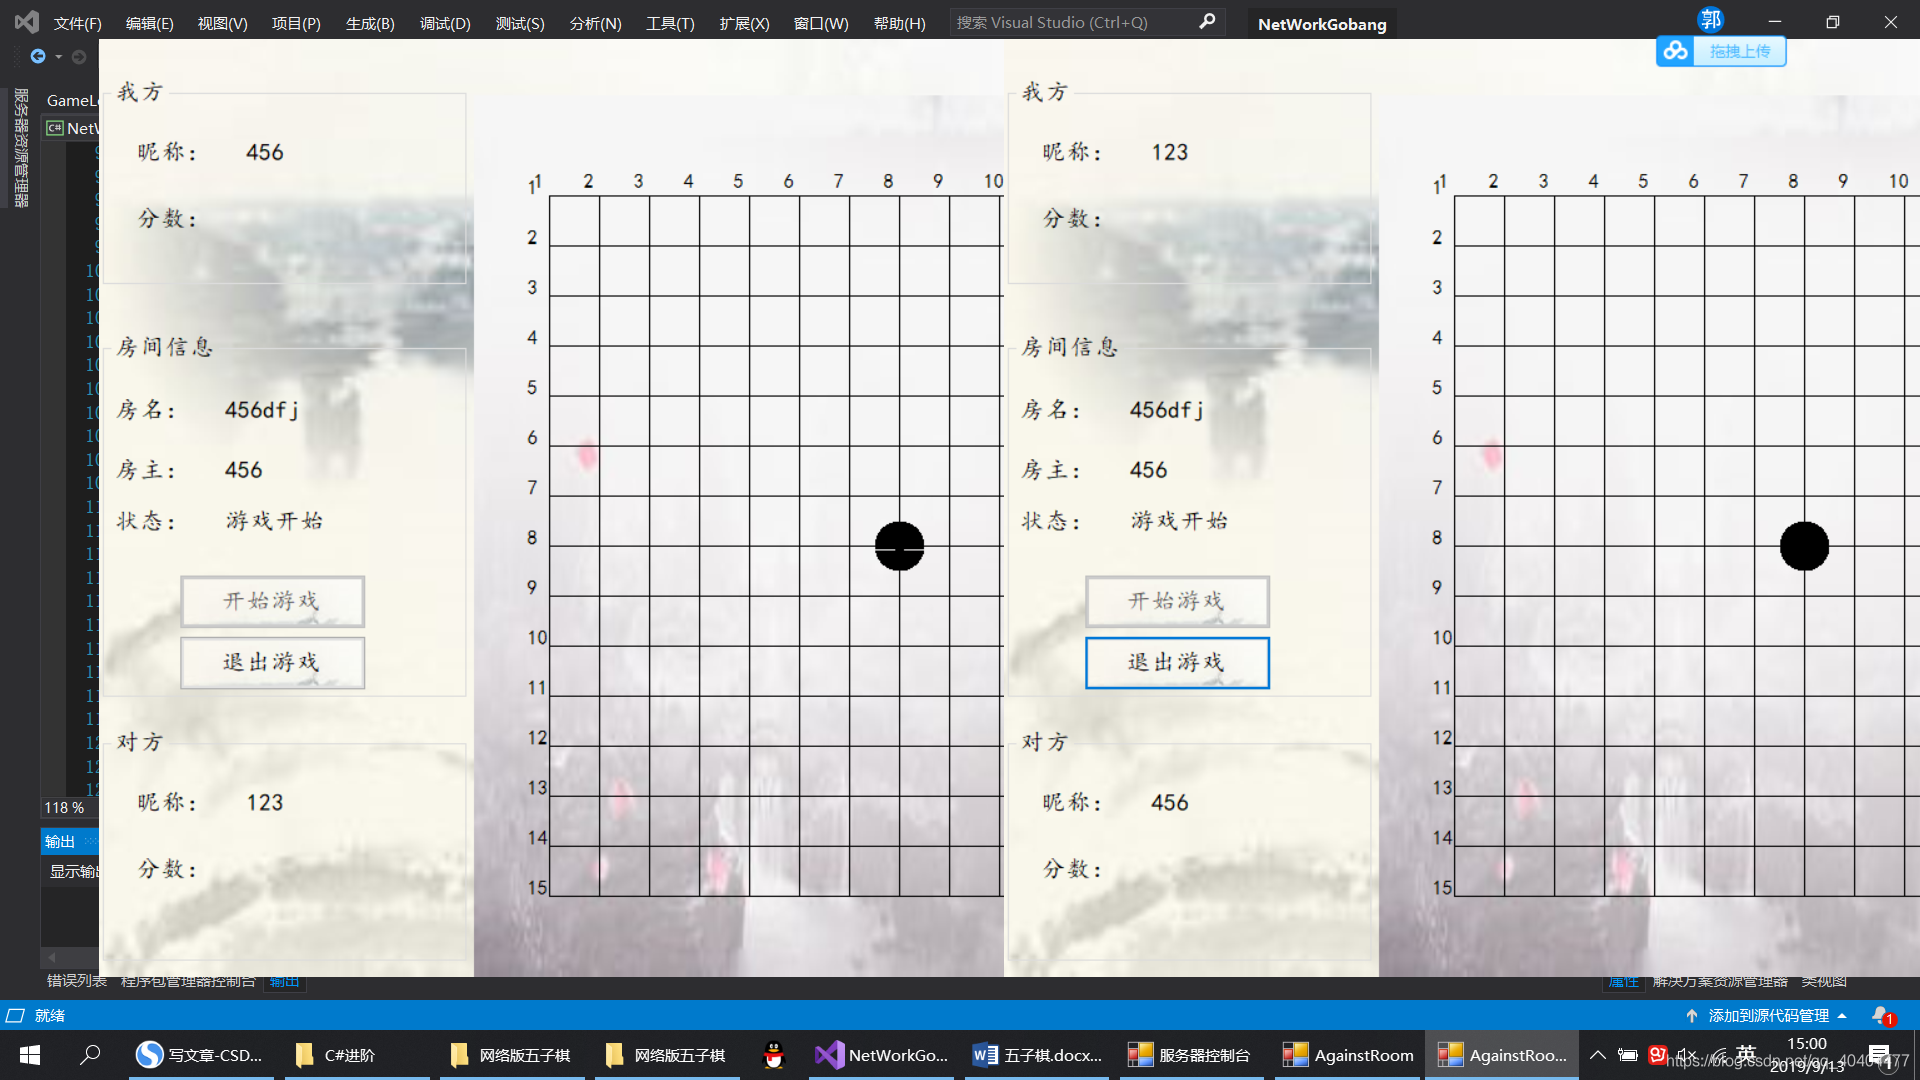Image resolution: width=1920 pixels, height=1080 pixels.
Task: Click the 拖拽上传 upload button
Action: pos(1739,51)
